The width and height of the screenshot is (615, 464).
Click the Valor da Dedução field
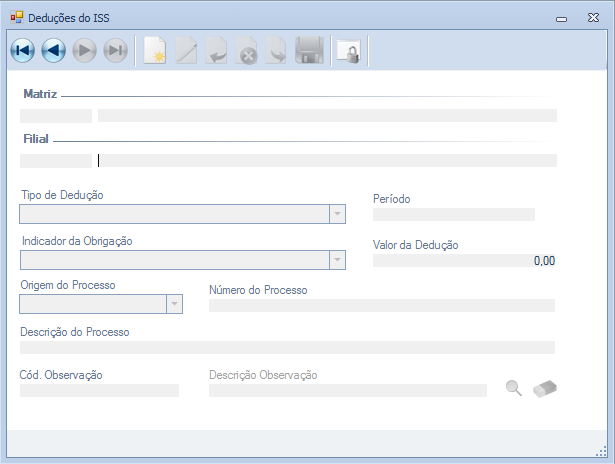coord(463,261)
